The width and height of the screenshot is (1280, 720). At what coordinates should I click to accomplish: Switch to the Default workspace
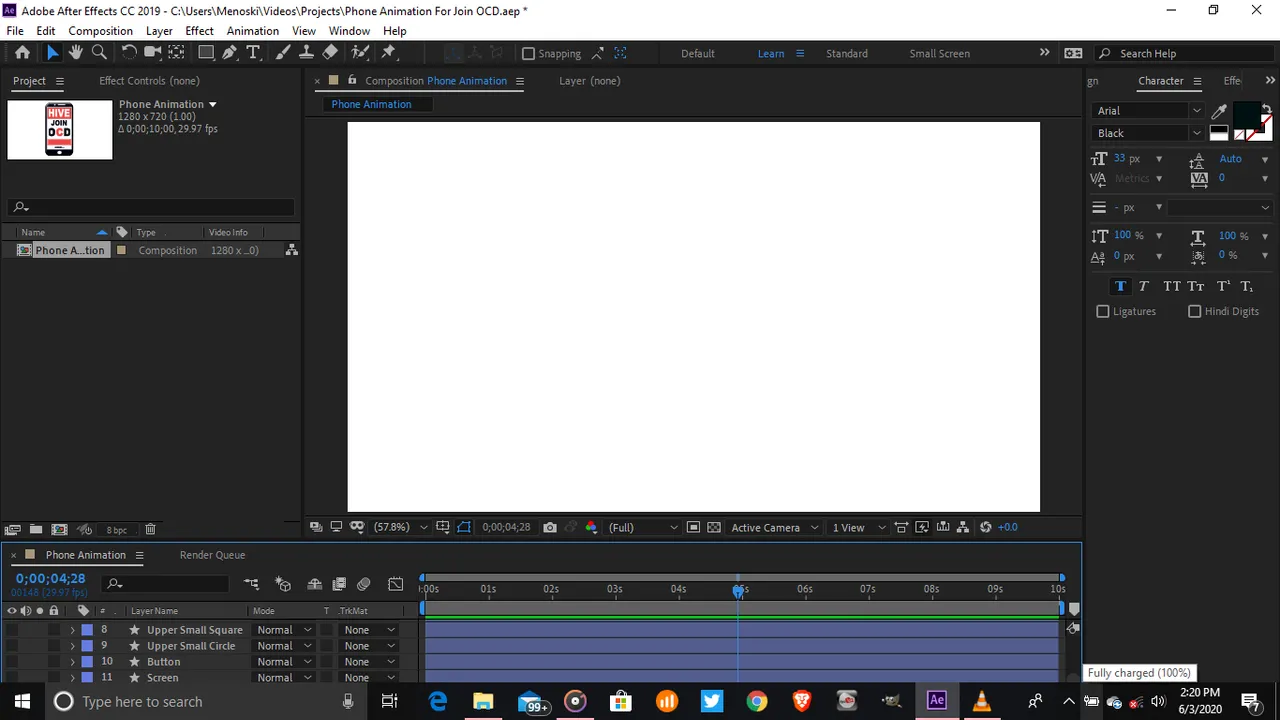point(698,53)
